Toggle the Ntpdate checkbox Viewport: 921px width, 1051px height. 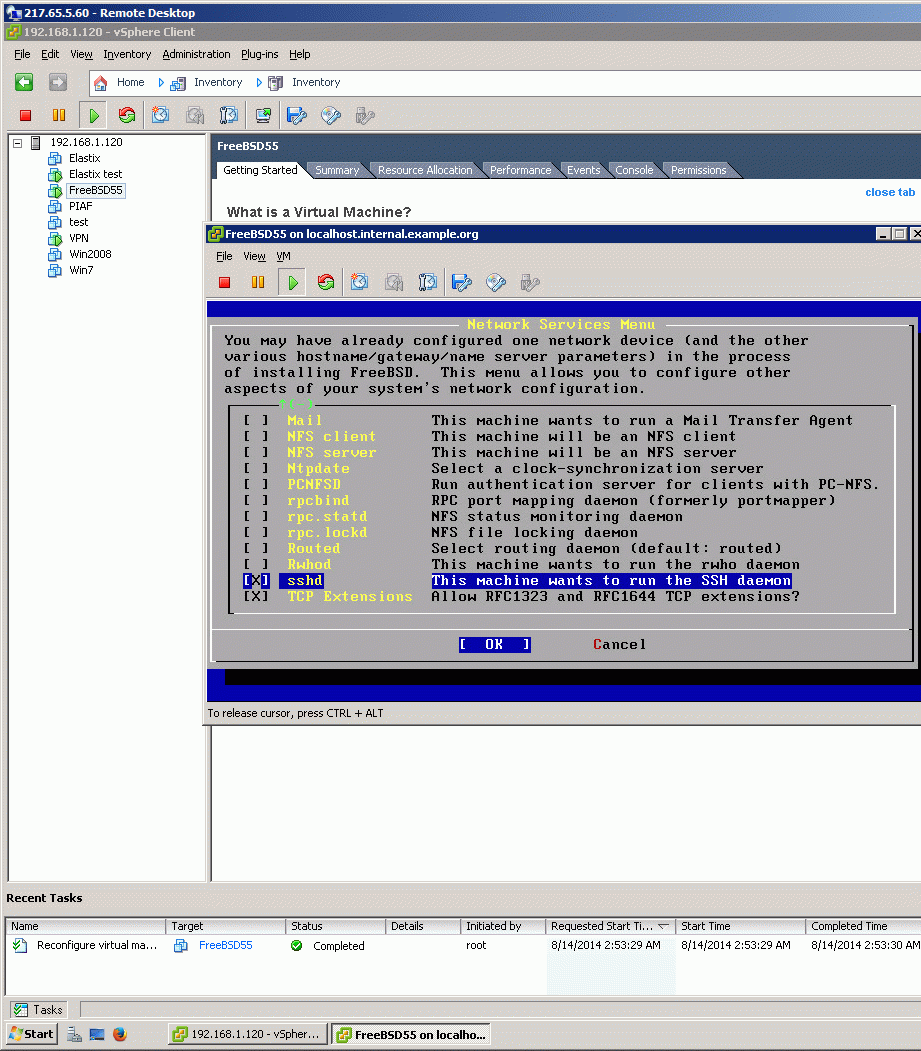click(256, 469)
